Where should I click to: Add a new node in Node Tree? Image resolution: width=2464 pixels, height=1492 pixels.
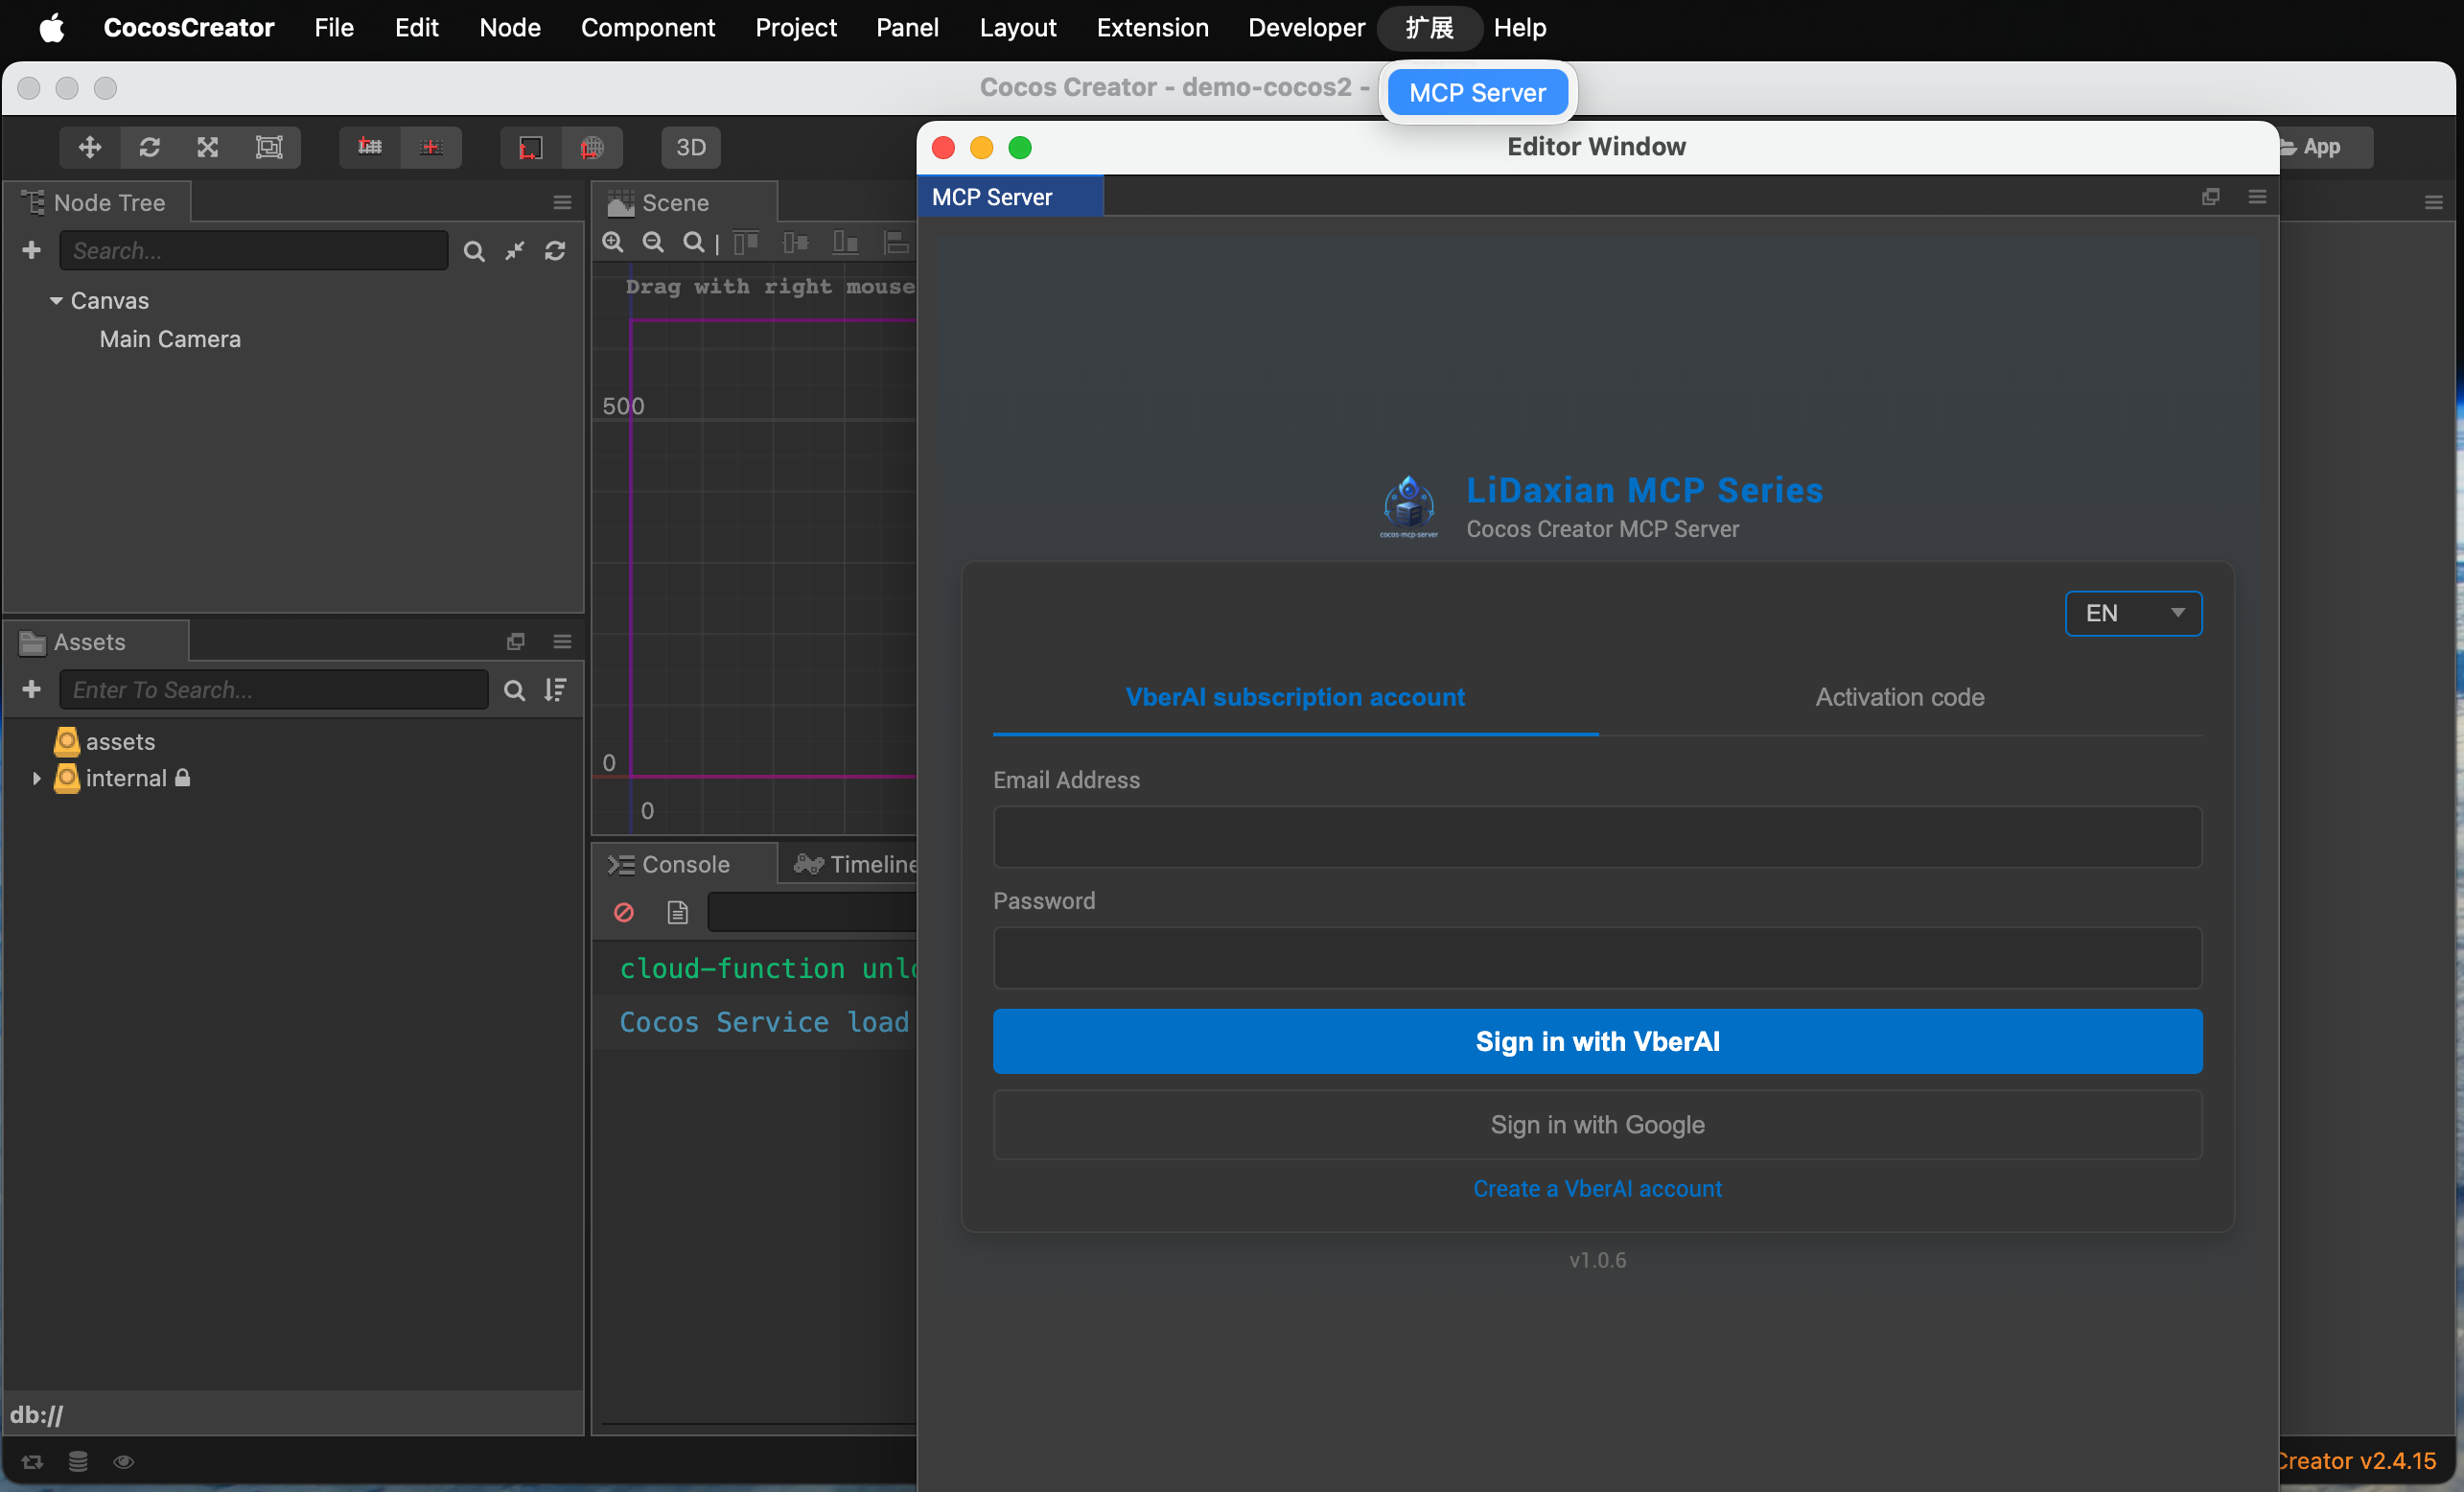(x=32, y=250)
